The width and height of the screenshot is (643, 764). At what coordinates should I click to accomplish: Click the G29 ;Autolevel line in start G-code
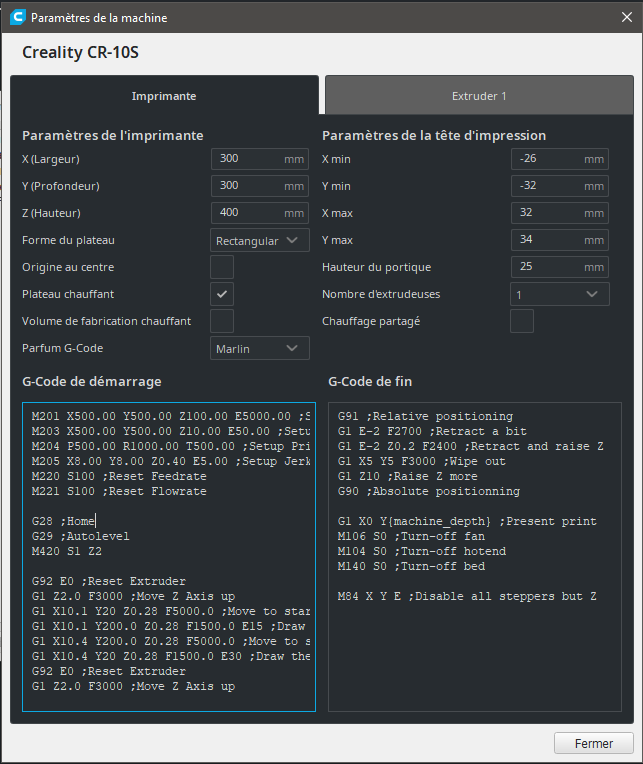pyautogui.click(x=81, y=536)
